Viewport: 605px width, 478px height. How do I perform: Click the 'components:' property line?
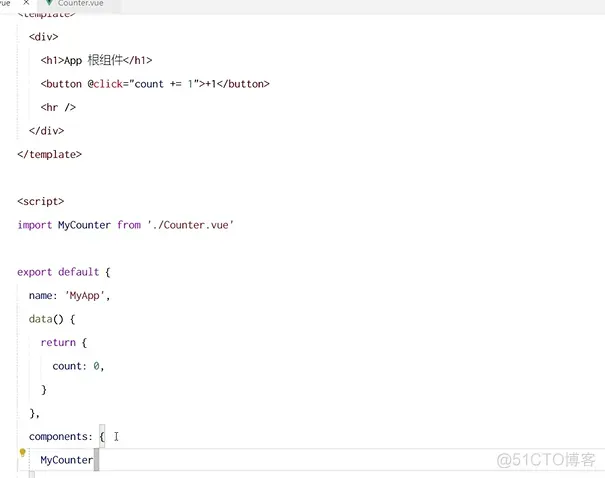tap(67, 437)
